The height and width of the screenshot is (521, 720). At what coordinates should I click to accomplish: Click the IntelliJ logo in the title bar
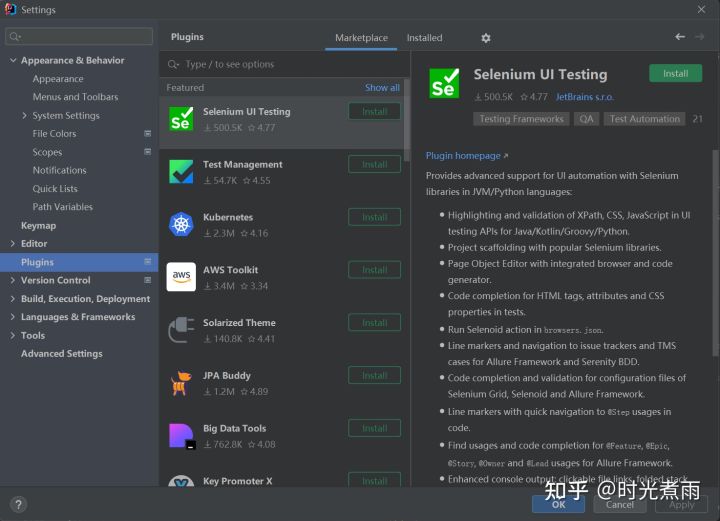click(10, 9)
